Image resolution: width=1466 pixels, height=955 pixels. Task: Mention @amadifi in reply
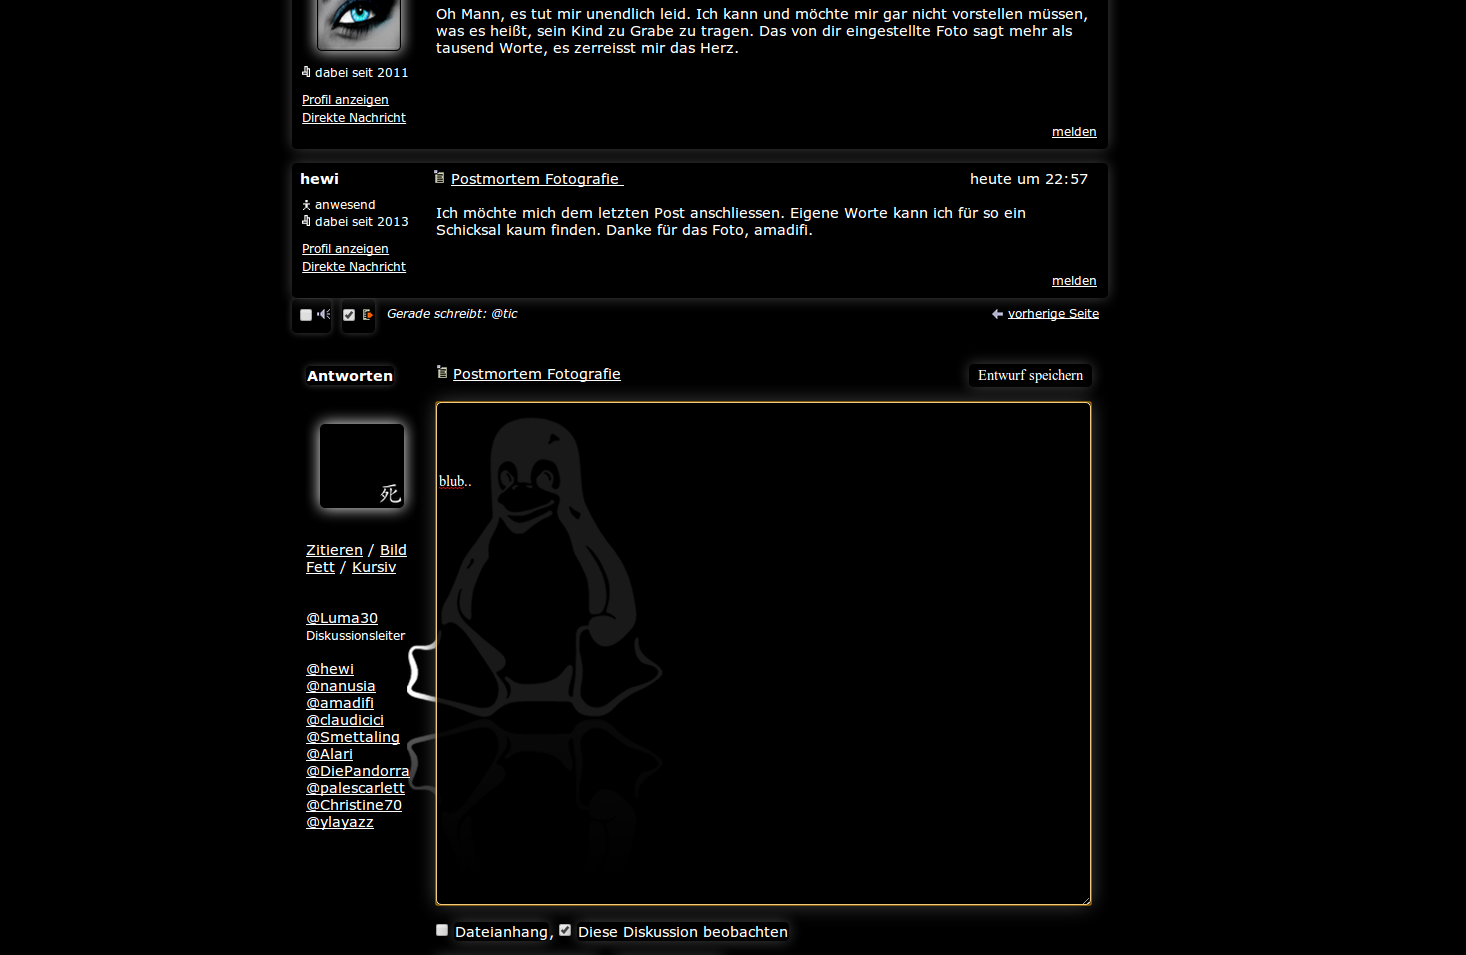(340, 703)
